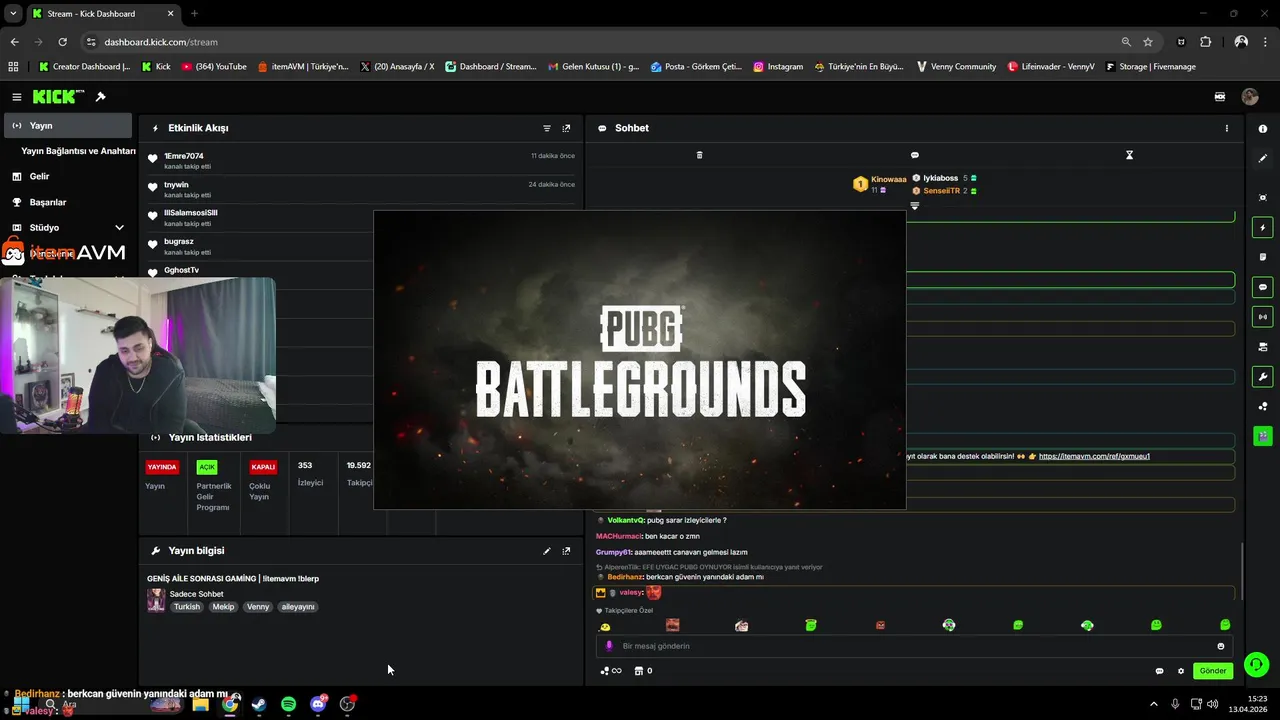Bookmark this page with star icon
The image size is (1280, 720).
coord(1148,42)
